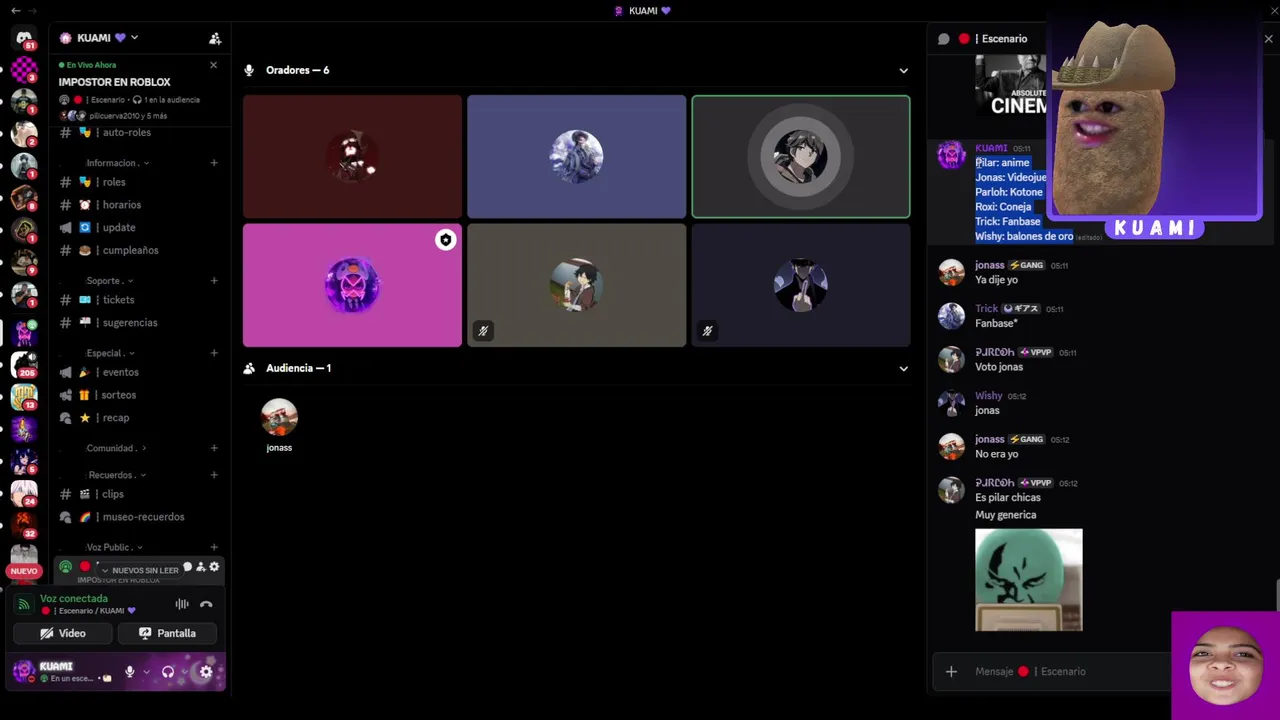Add channel to Informacion category with plus
This screenshot has width=1280, height=720.
tap(214, 163)
